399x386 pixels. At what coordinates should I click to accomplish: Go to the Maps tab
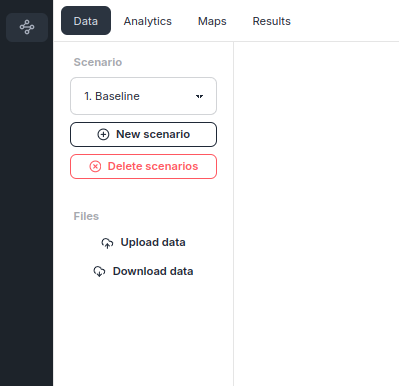[212, 21]
